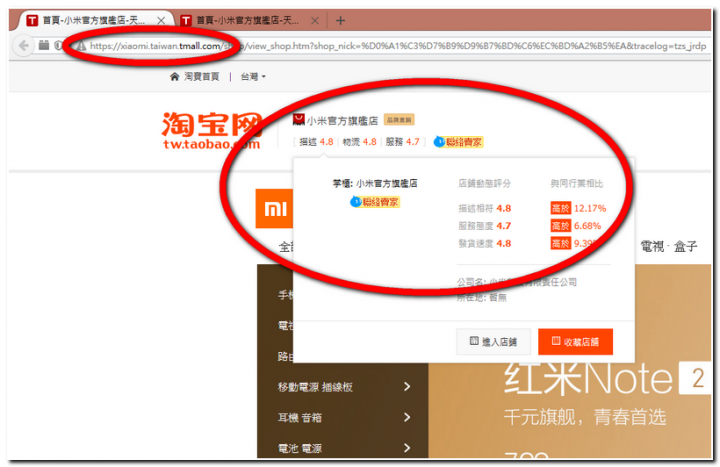The width and height of the screenshot is (720, 467).
Task: Click the 淘宝网 tw.taobao.com logo
Action: [x=212, y=130]
